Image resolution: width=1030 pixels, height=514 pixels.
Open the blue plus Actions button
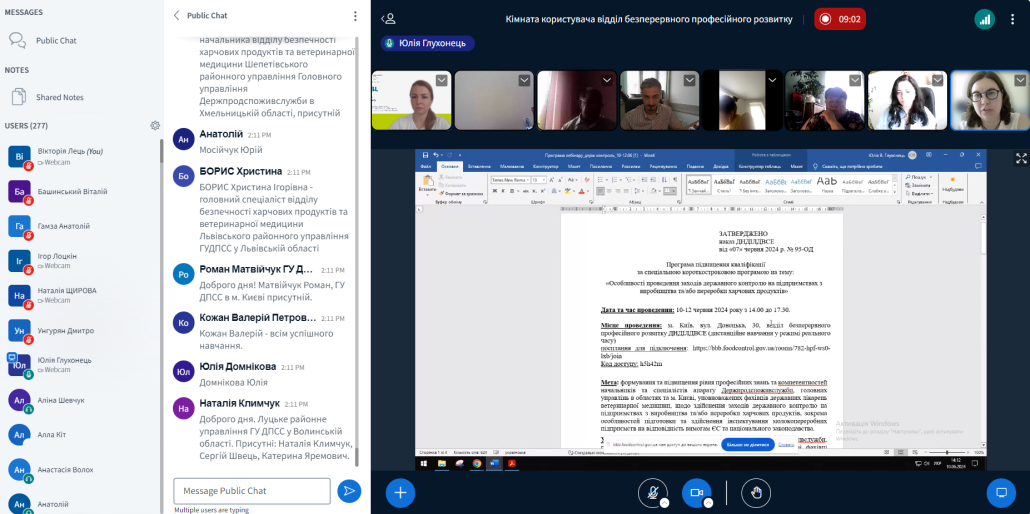point(400,492)
